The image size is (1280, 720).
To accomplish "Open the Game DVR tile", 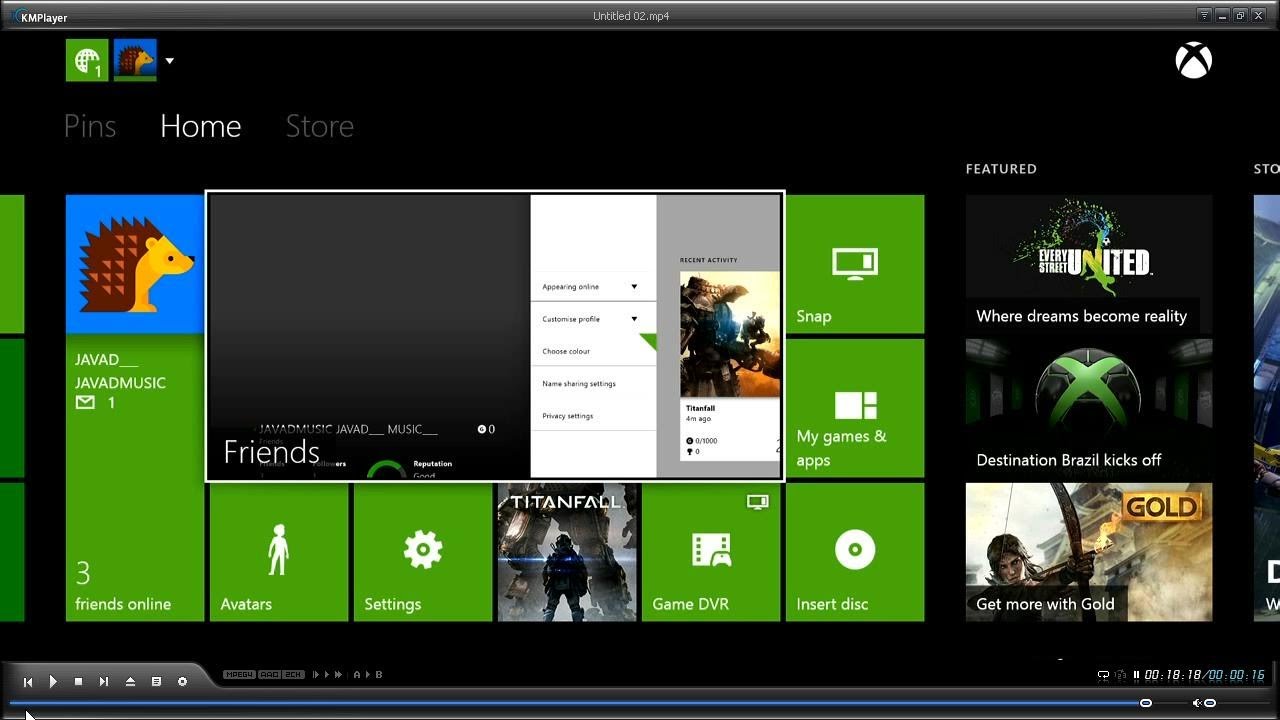I will [x=711, y=552].
